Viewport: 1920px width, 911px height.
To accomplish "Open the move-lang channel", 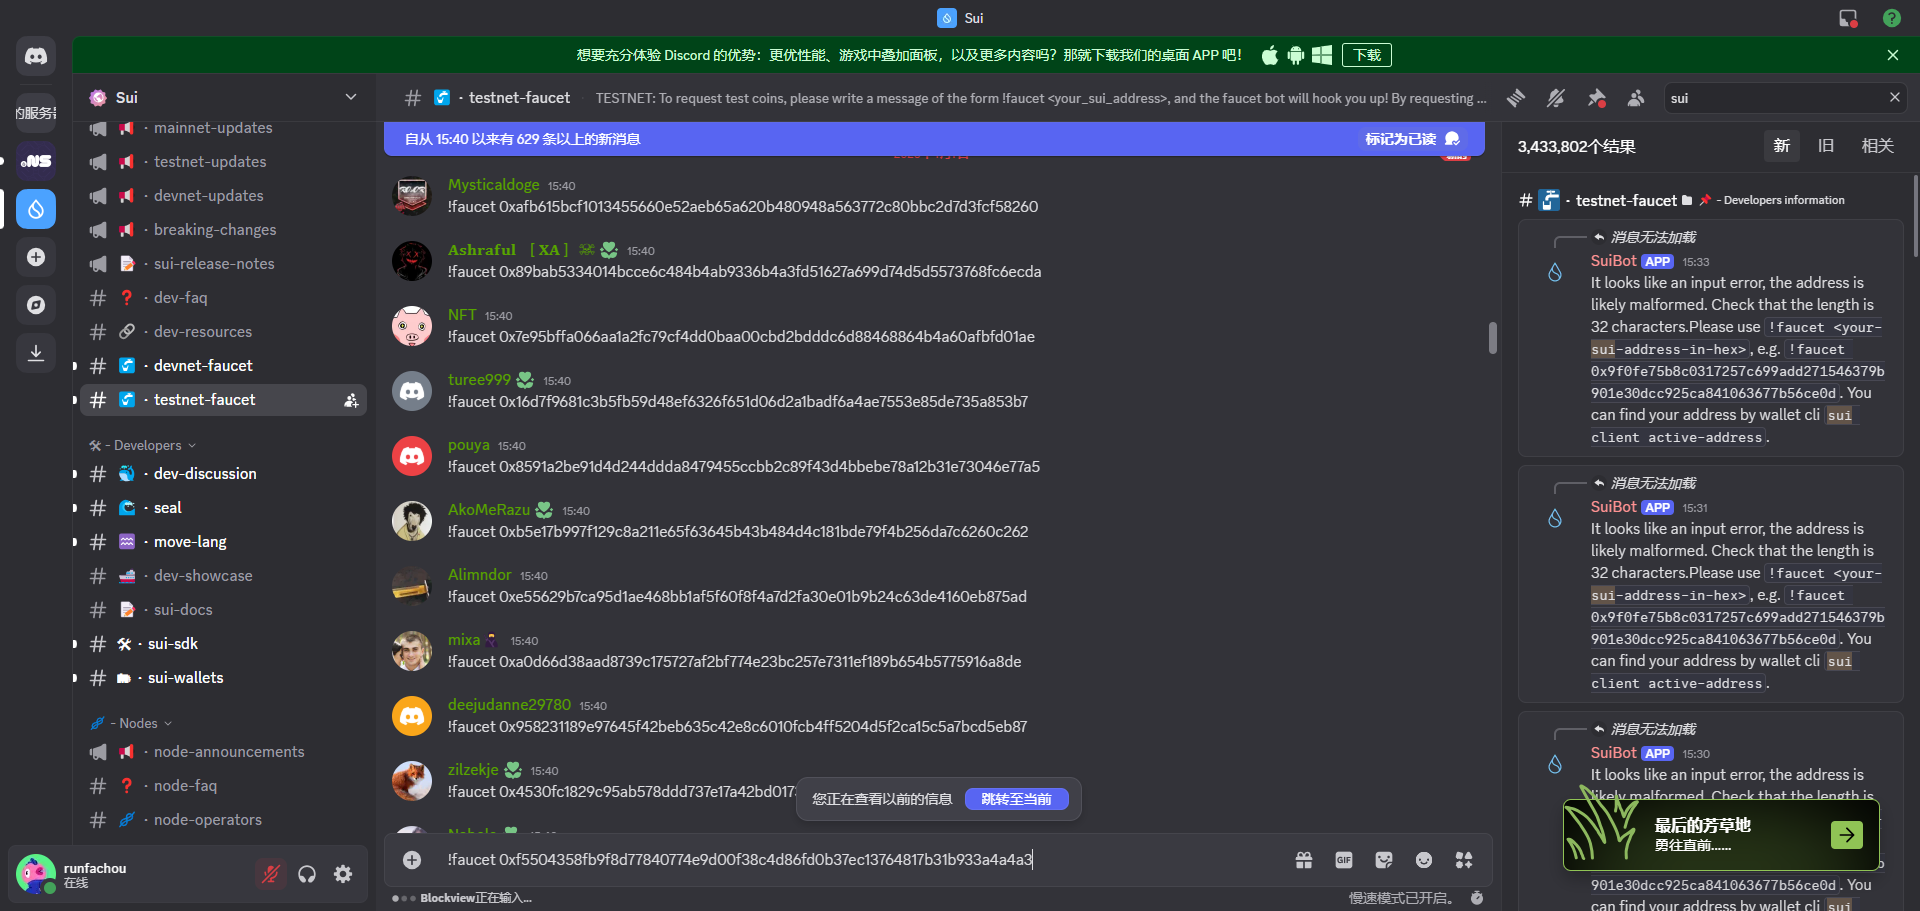I will coord(223,542).
